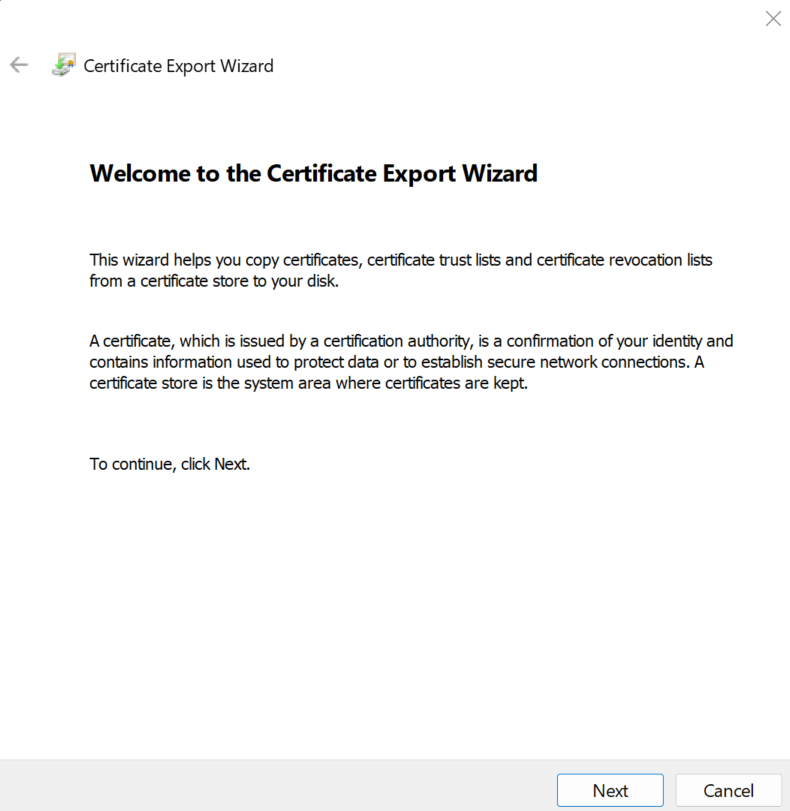Click the certificate wizard icon in the title
Image resolution: width=790 pixels, height=811 pixels.
pos(64,65)
